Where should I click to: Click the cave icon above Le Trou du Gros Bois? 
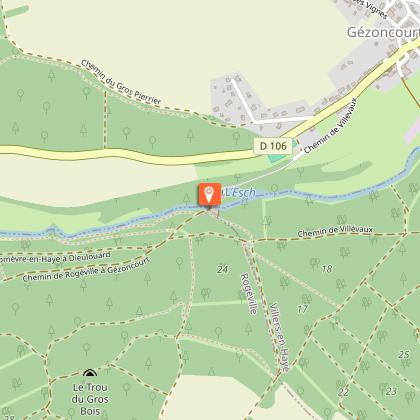pyautogui.click(x=90, y=373)
